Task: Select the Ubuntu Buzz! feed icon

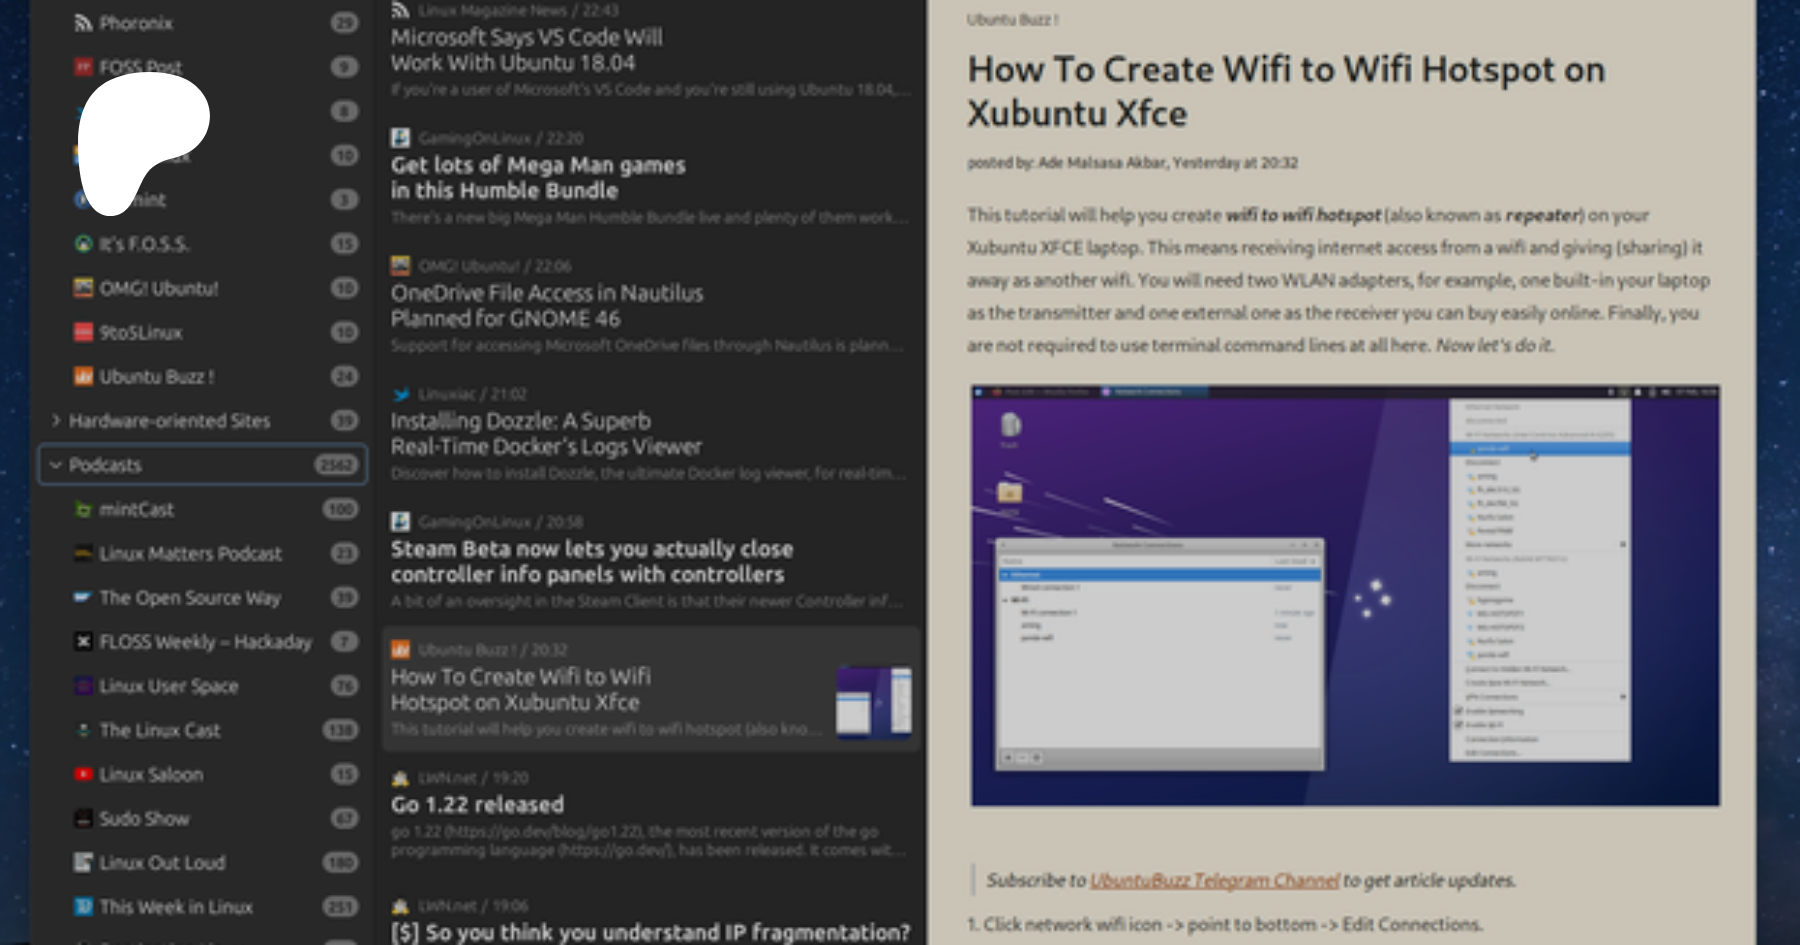Action: 84,377
